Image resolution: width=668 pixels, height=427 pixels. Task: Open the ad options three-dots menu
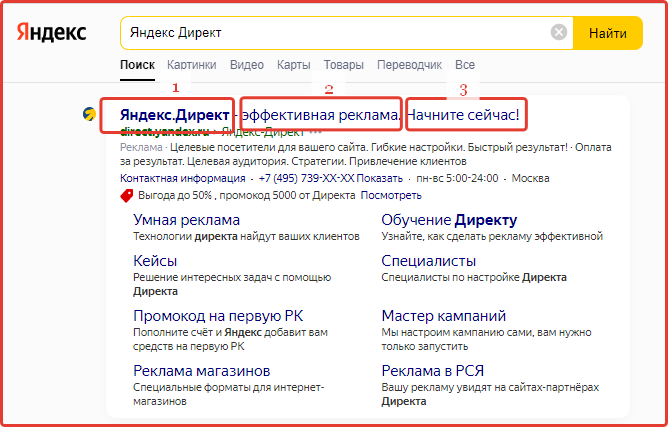pyautogui.click(x=317, y=132)
